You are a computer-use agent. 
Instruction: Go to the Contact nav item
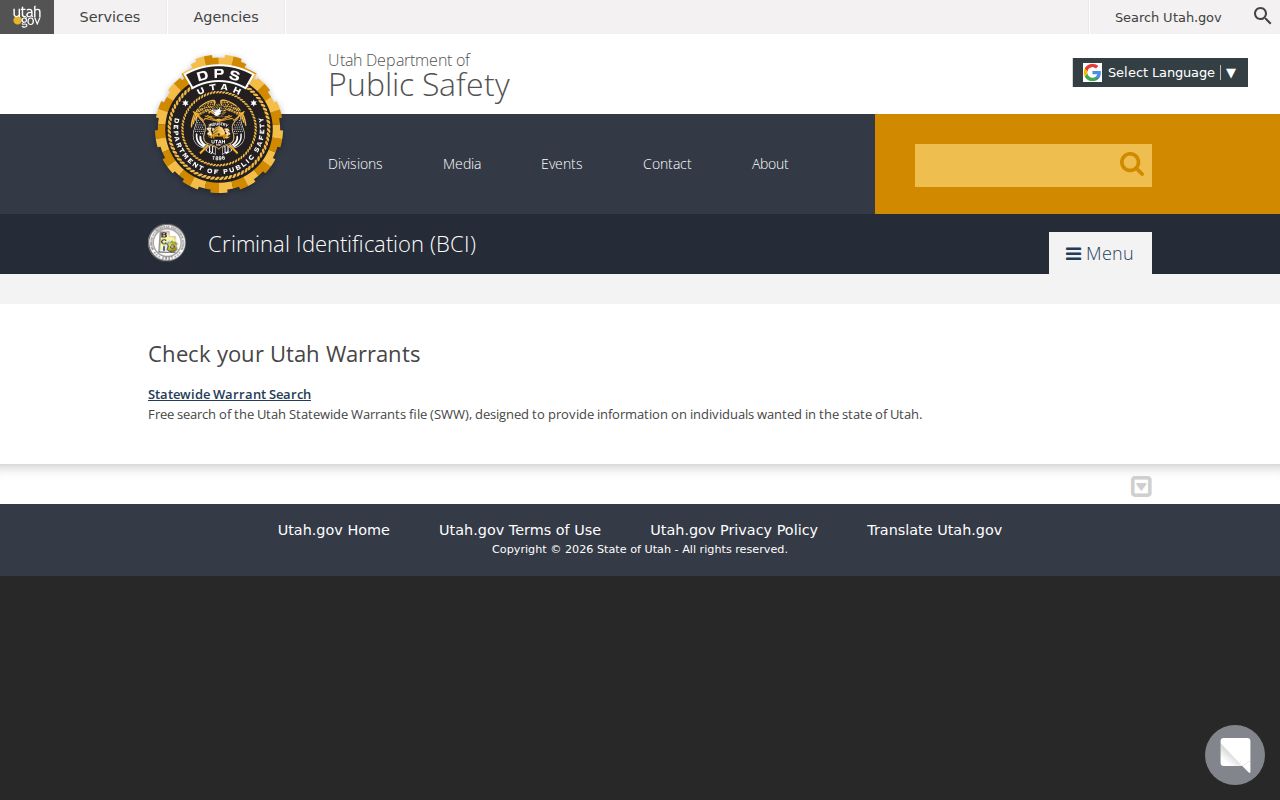click(667, 164)
